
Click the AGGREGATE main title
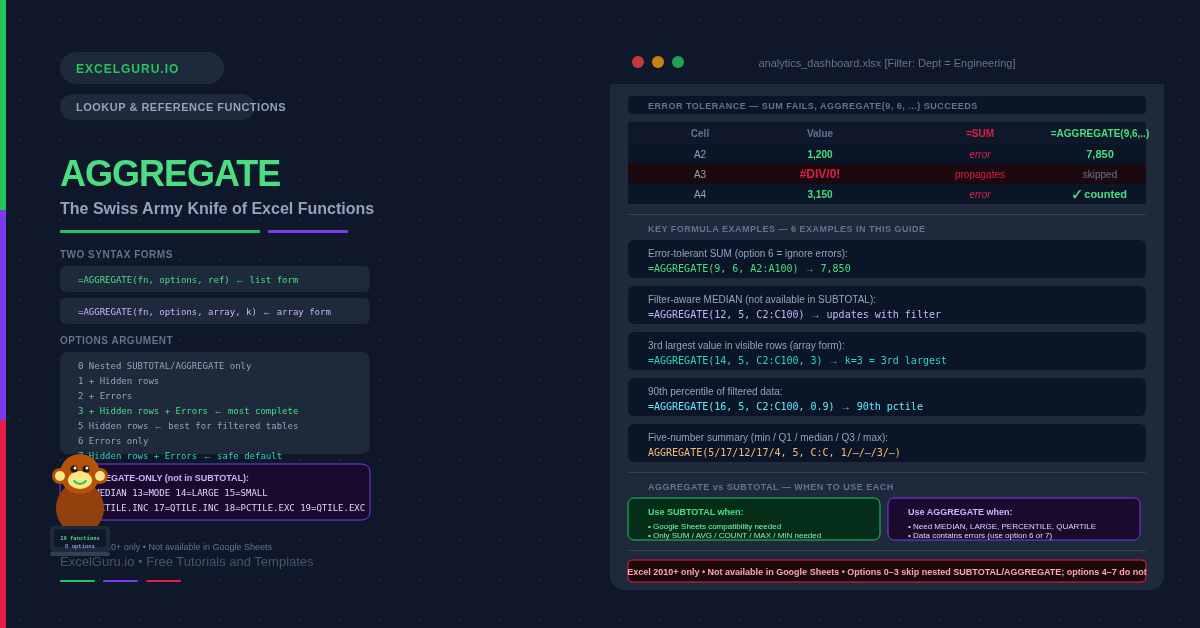(170, 174)
